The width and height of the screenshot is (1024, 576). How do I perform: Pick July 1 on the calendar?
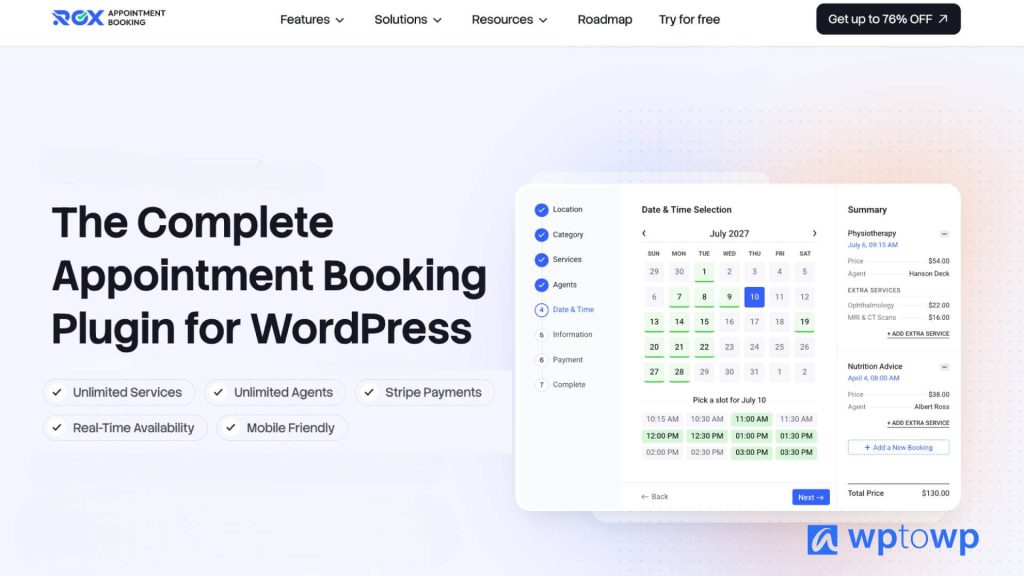pyautogui.click(x=704, y=272)
